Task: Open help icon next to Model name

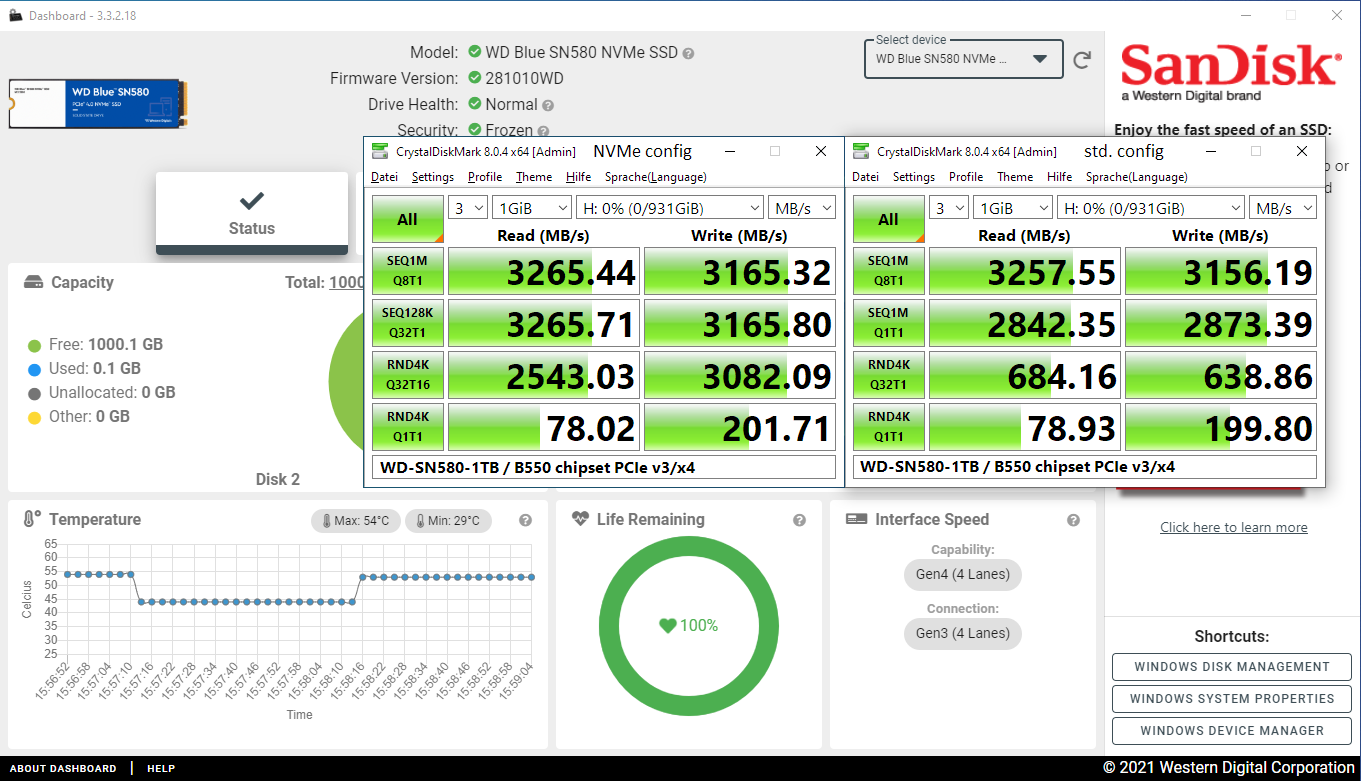Action: 688,53
